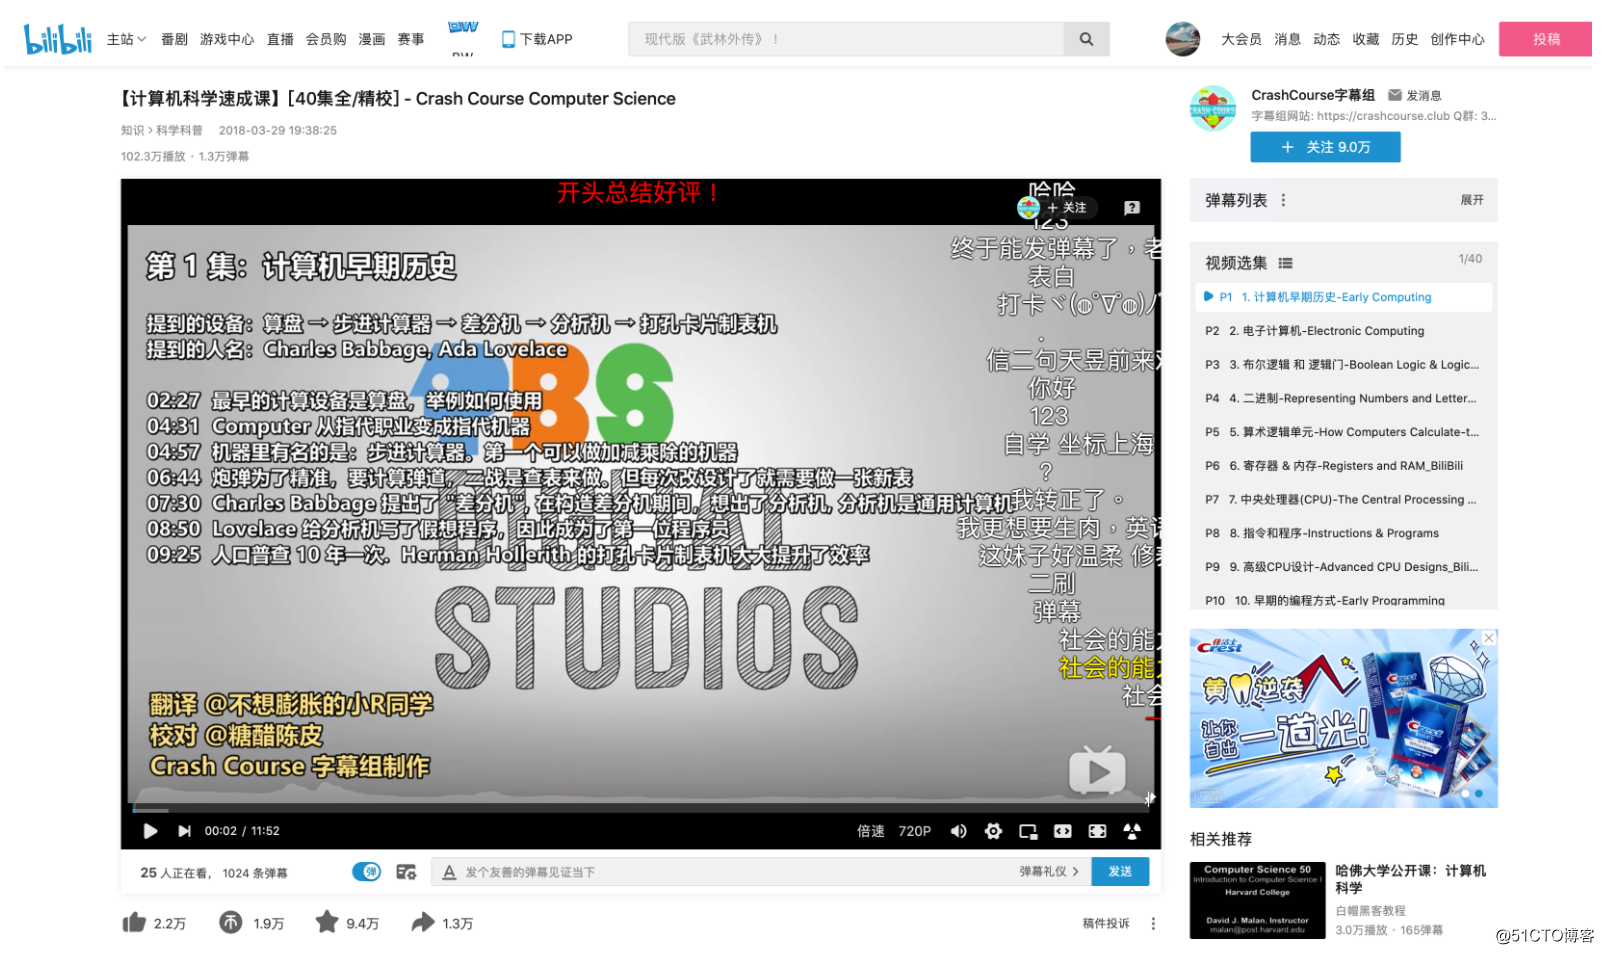
Task: Click the 投稿 upload button
Action: coord(1545,39)
